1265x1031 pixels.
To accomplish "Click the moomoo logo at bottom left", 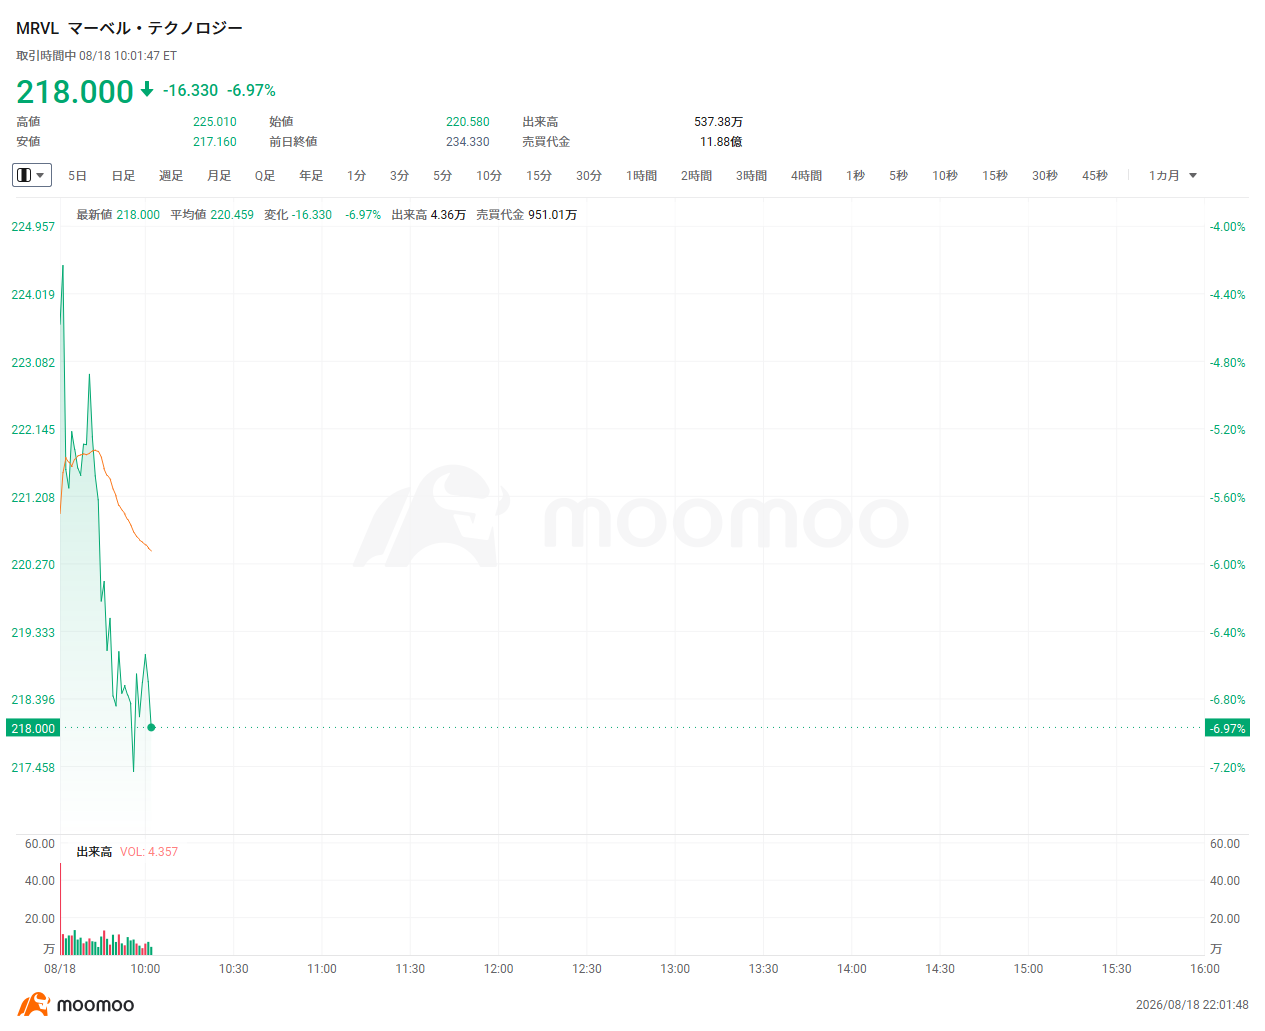I will click(x=76, y=1004).
